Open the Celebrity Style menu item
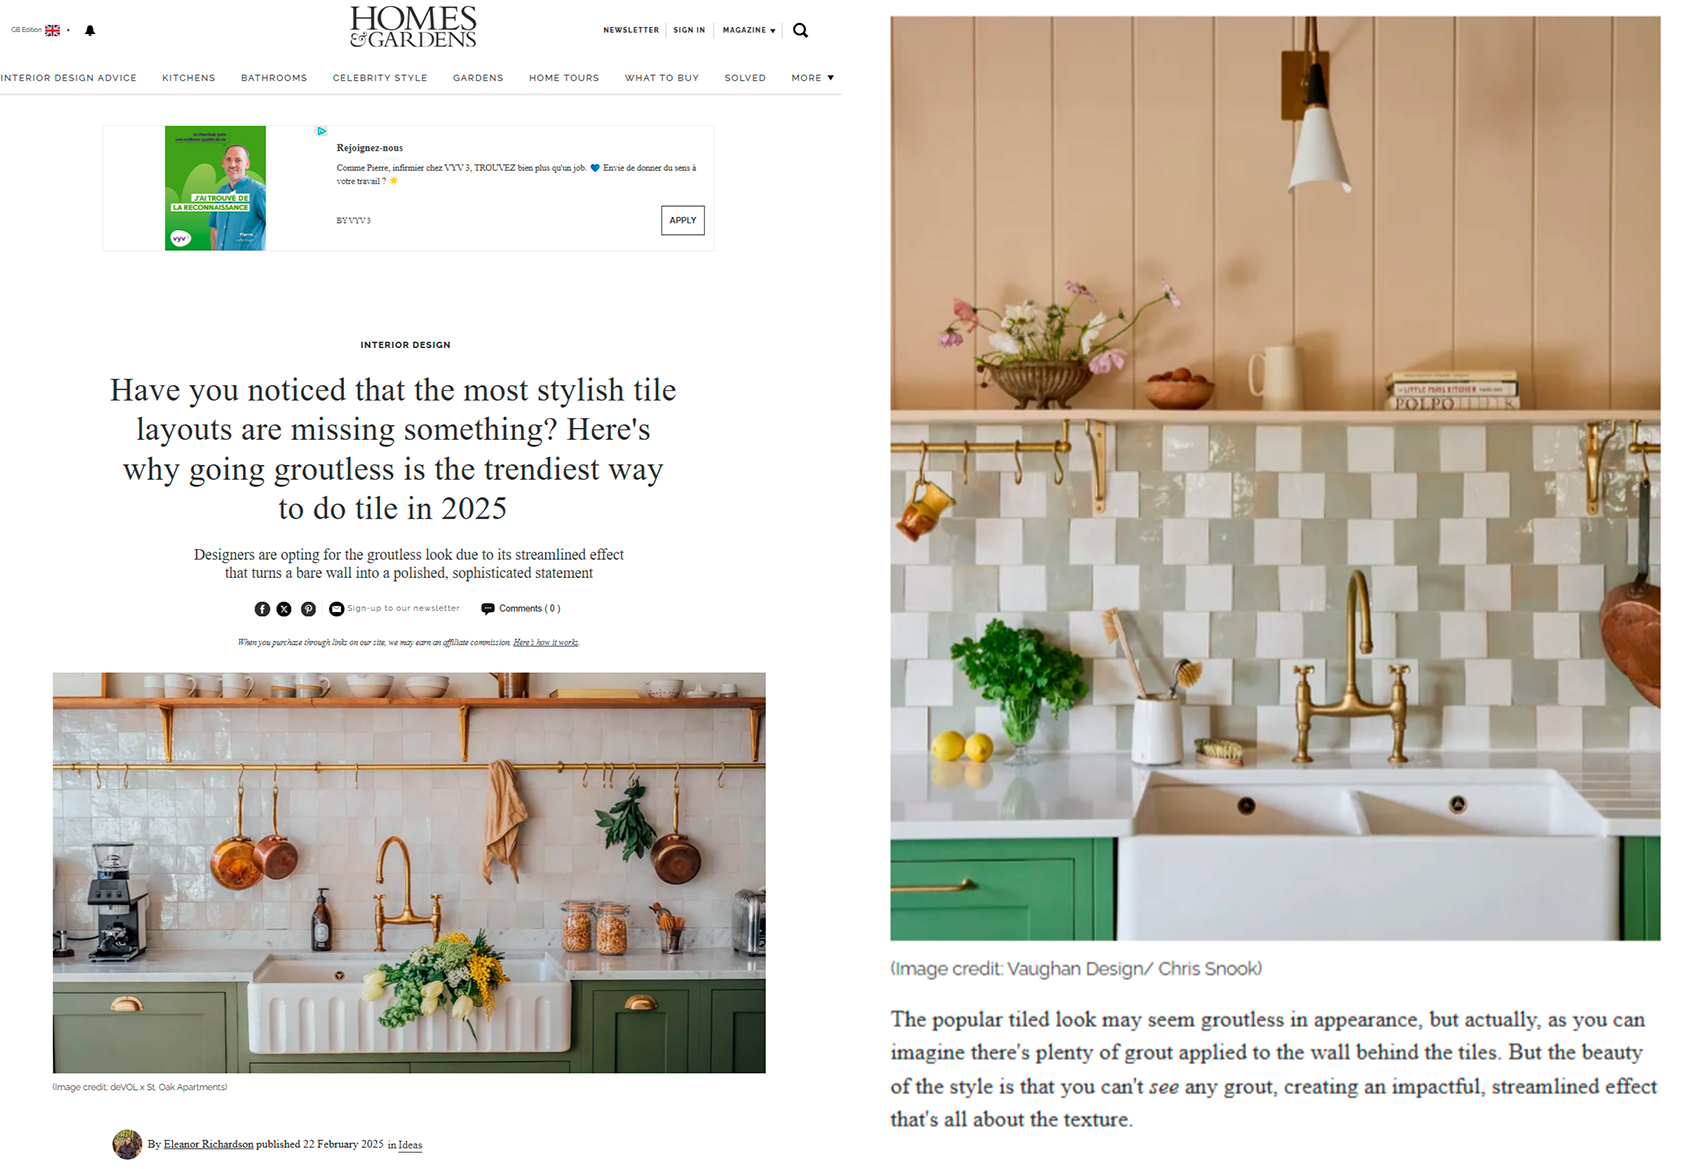 380,78
